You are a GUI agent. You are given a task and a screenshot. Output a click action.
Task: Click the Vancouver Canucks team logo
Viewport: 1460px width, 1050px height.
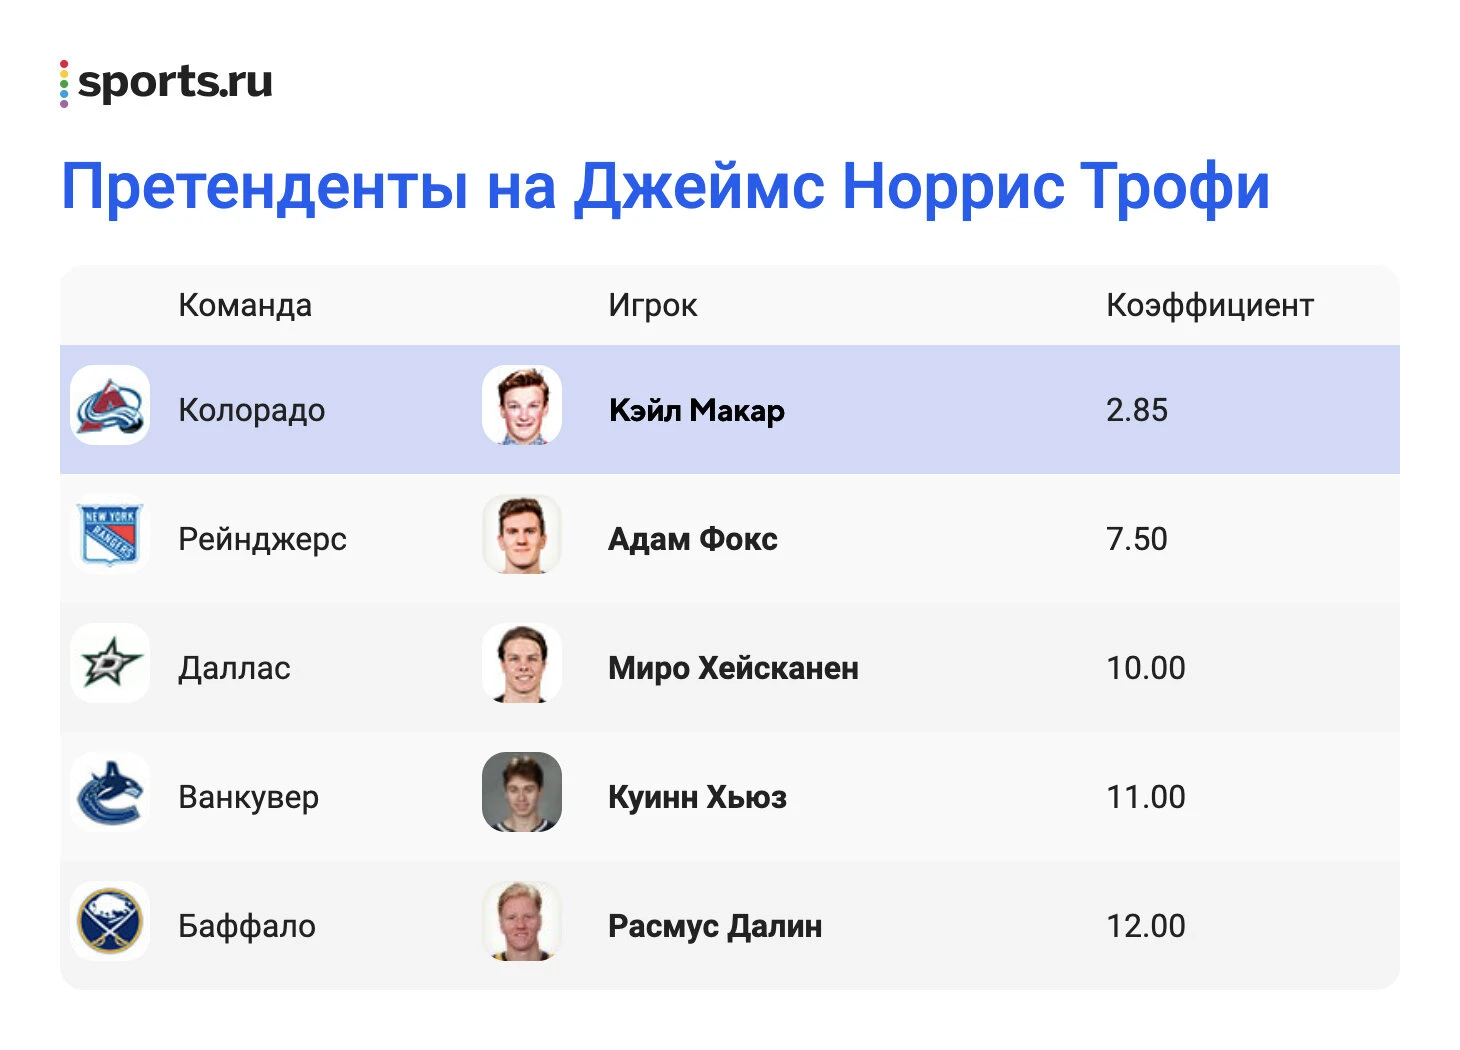tap(110, 792)
